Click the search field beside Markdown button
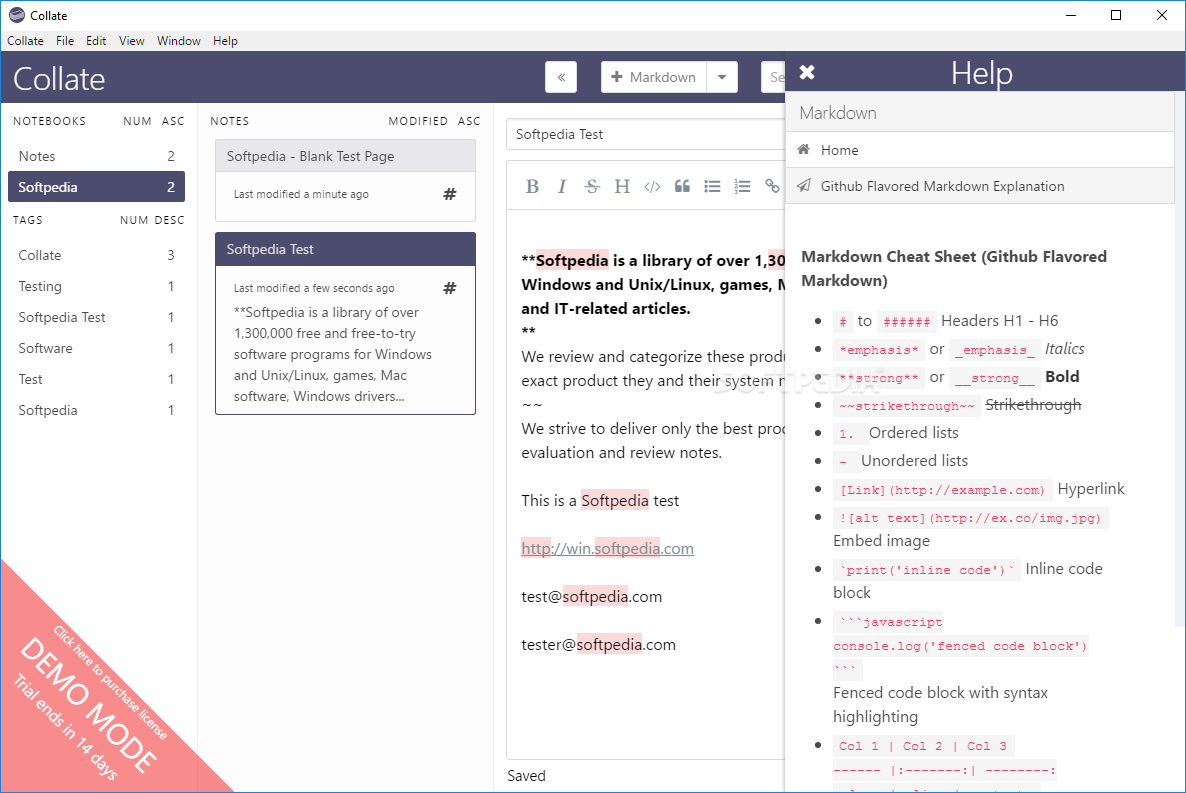 click(773, 77)
